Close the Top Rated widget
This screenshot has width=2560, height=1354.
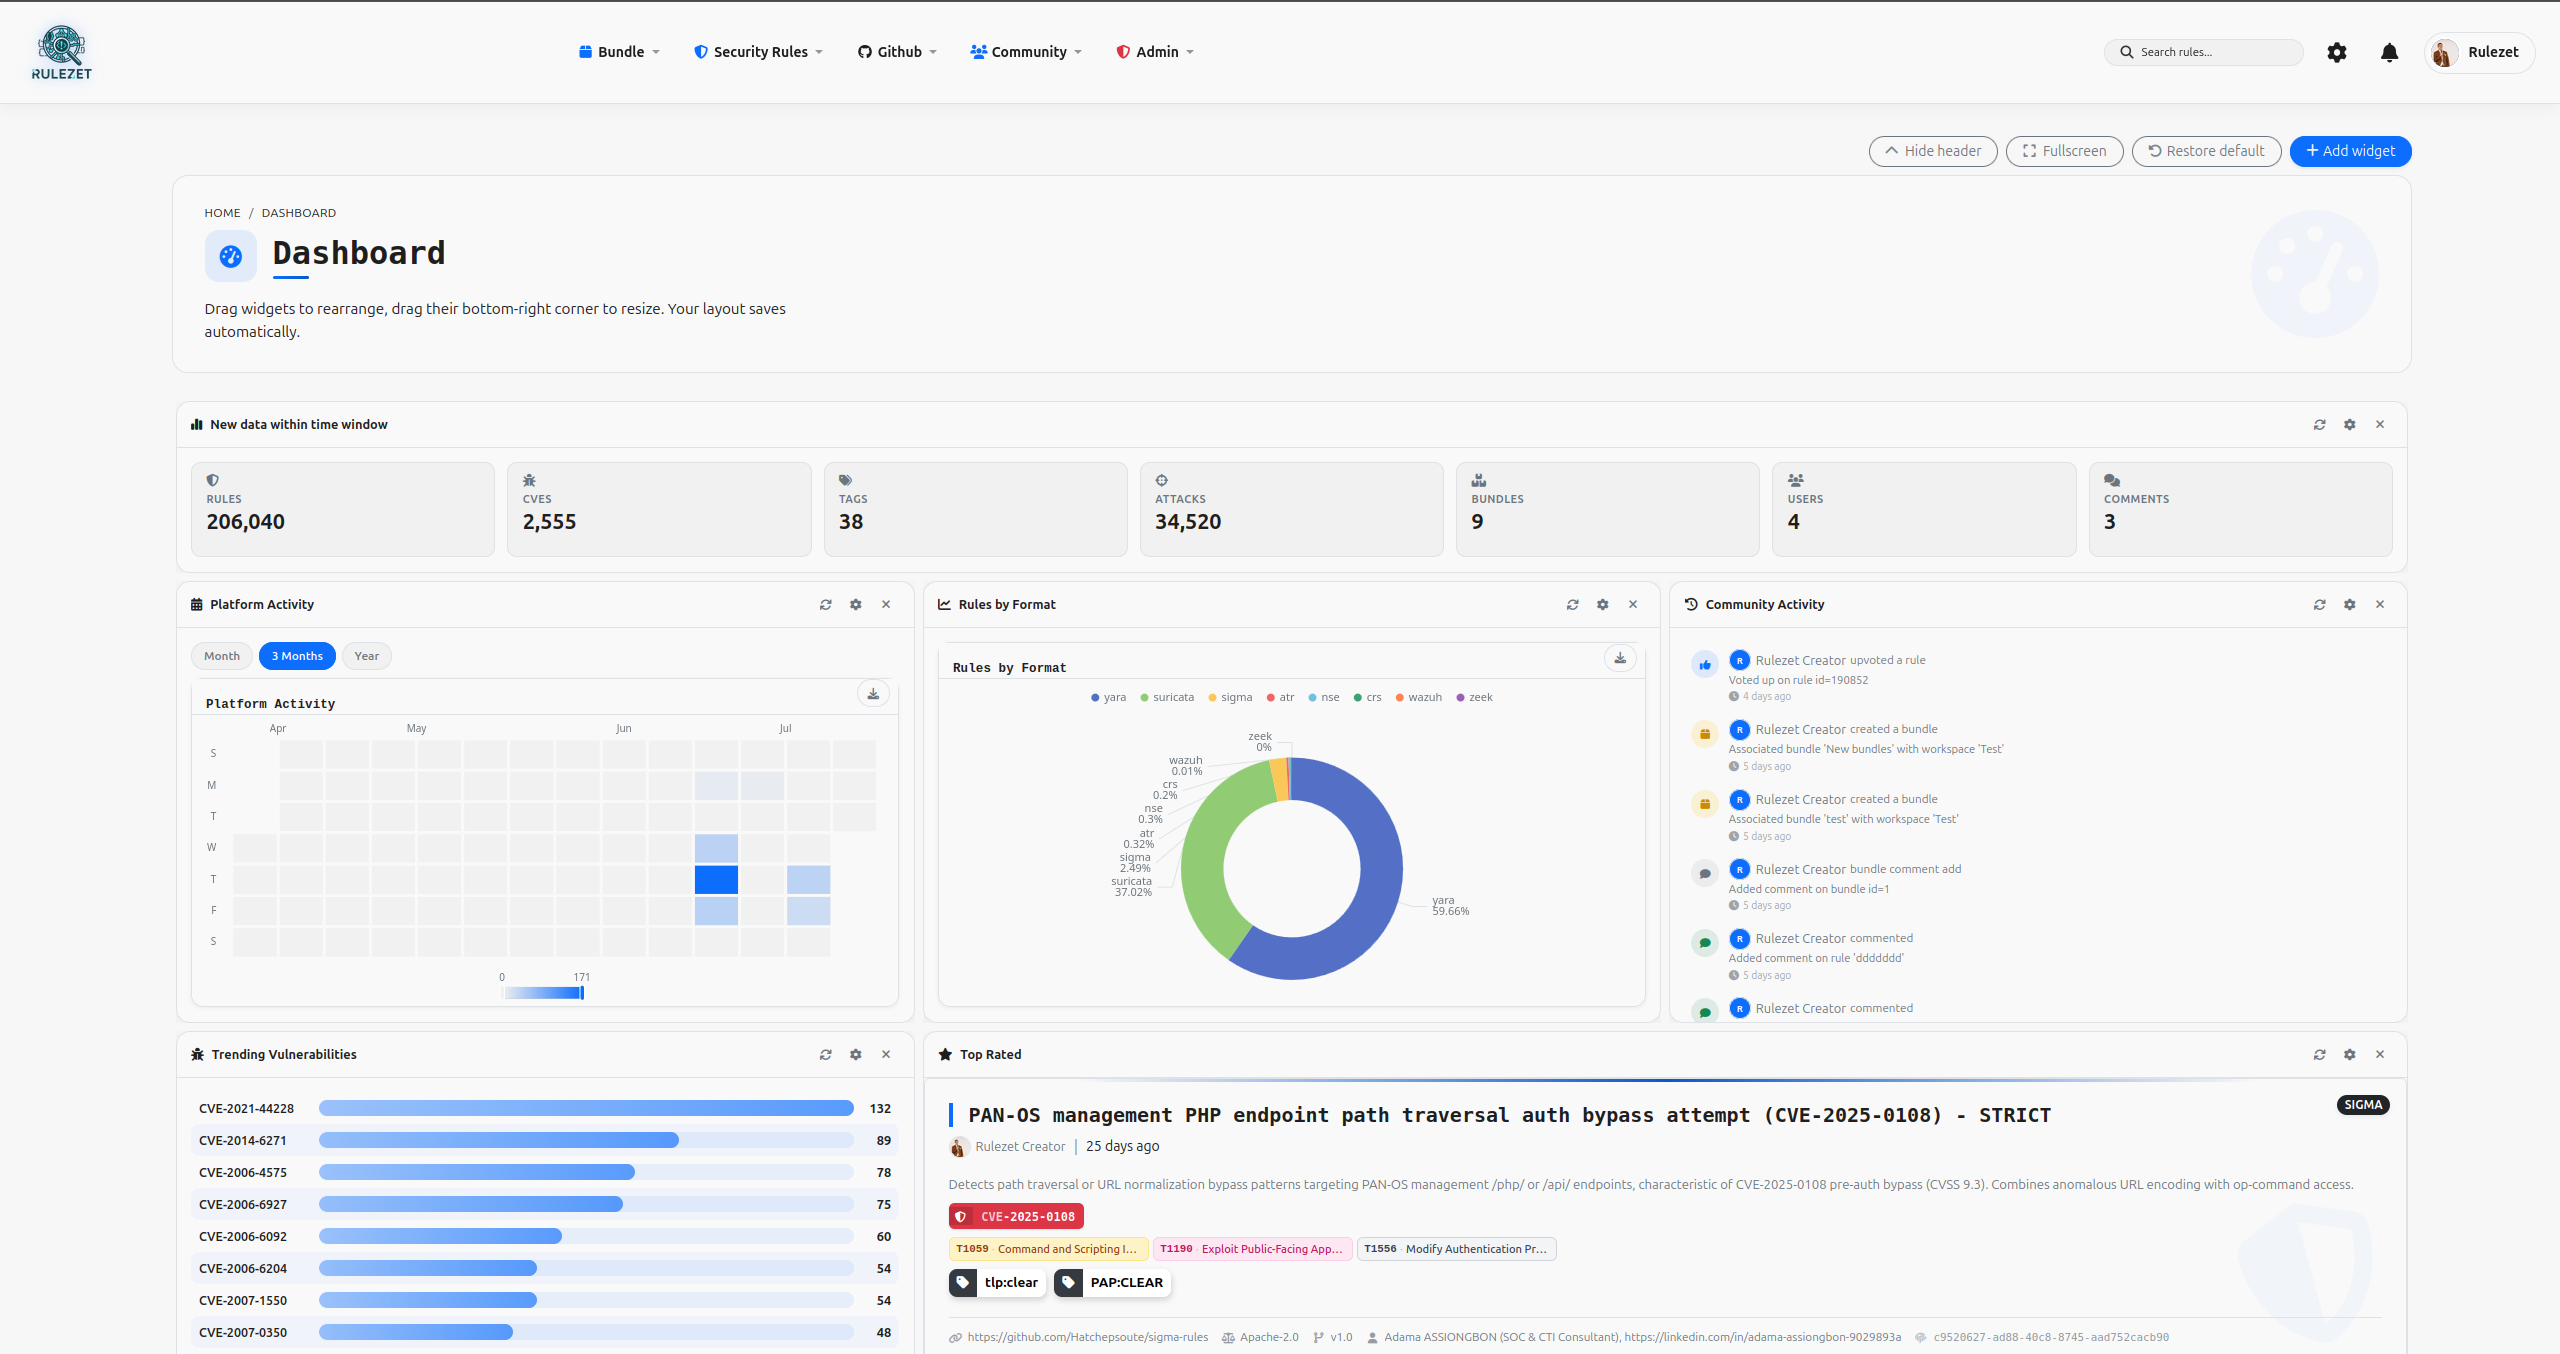tap(2380, 1055)
